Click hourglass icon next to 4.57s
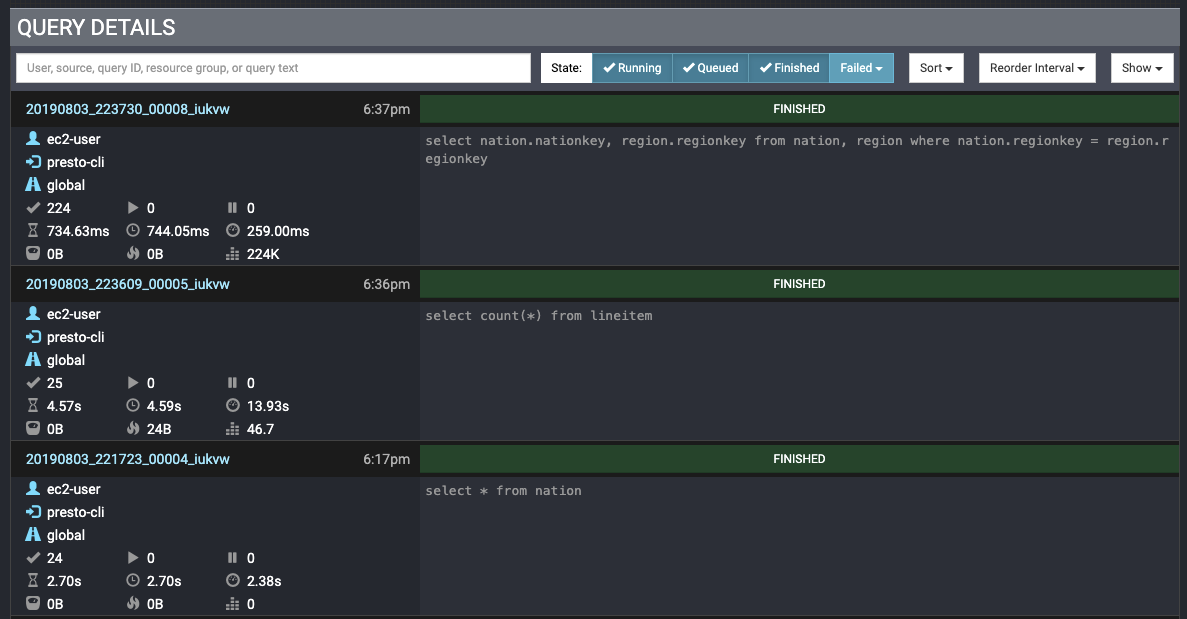Screen dimensions: 1187x619 33,406
